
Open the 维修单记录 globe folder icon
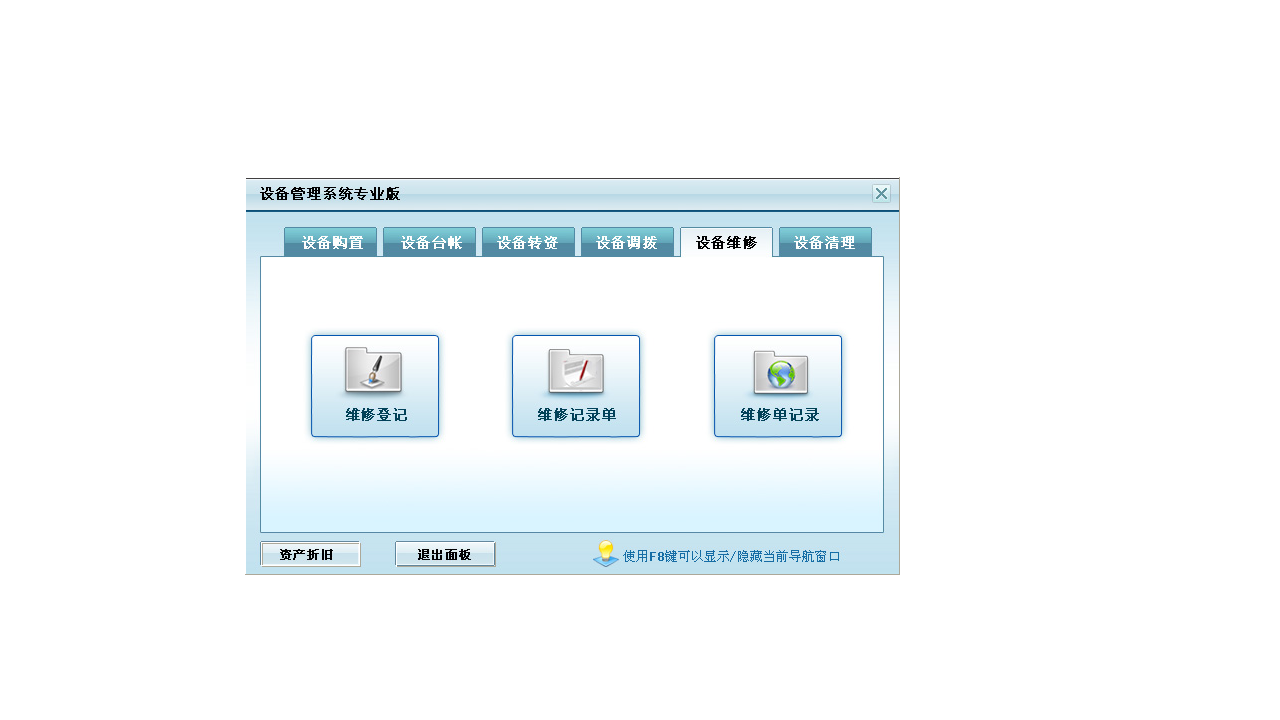tap(778, 372)
